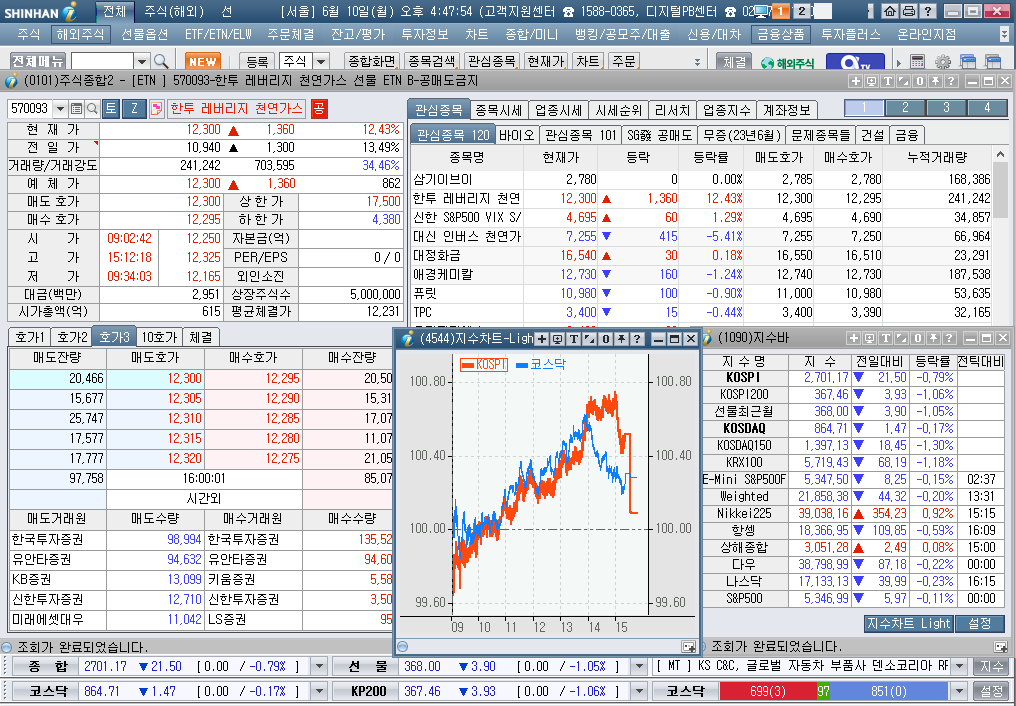This screenshot has width=1016, height=706.
Task: Open dropdown next to KP200 ticker
Action: tap(639, 691)
